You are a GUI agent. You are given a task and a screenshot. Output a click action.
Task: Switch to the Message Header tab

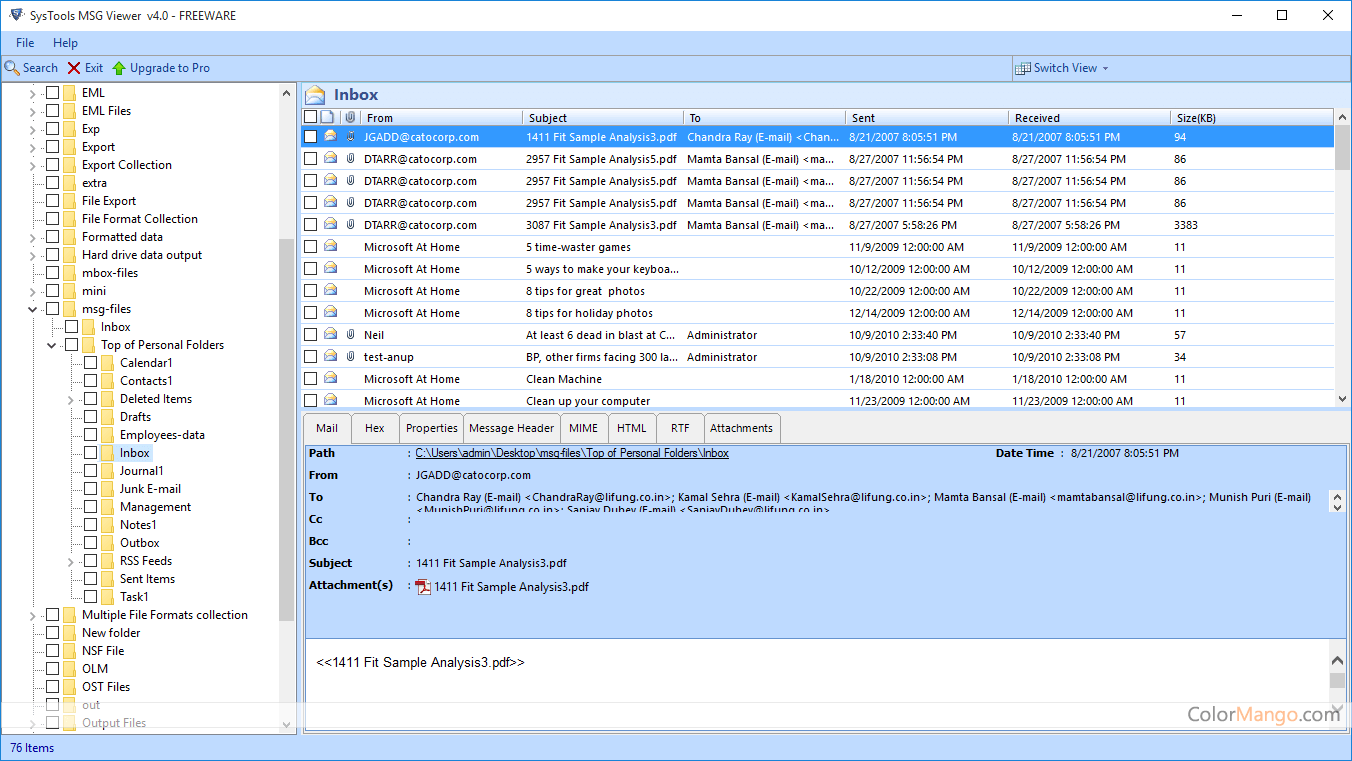pyautogui.click(x=511, y=428)
